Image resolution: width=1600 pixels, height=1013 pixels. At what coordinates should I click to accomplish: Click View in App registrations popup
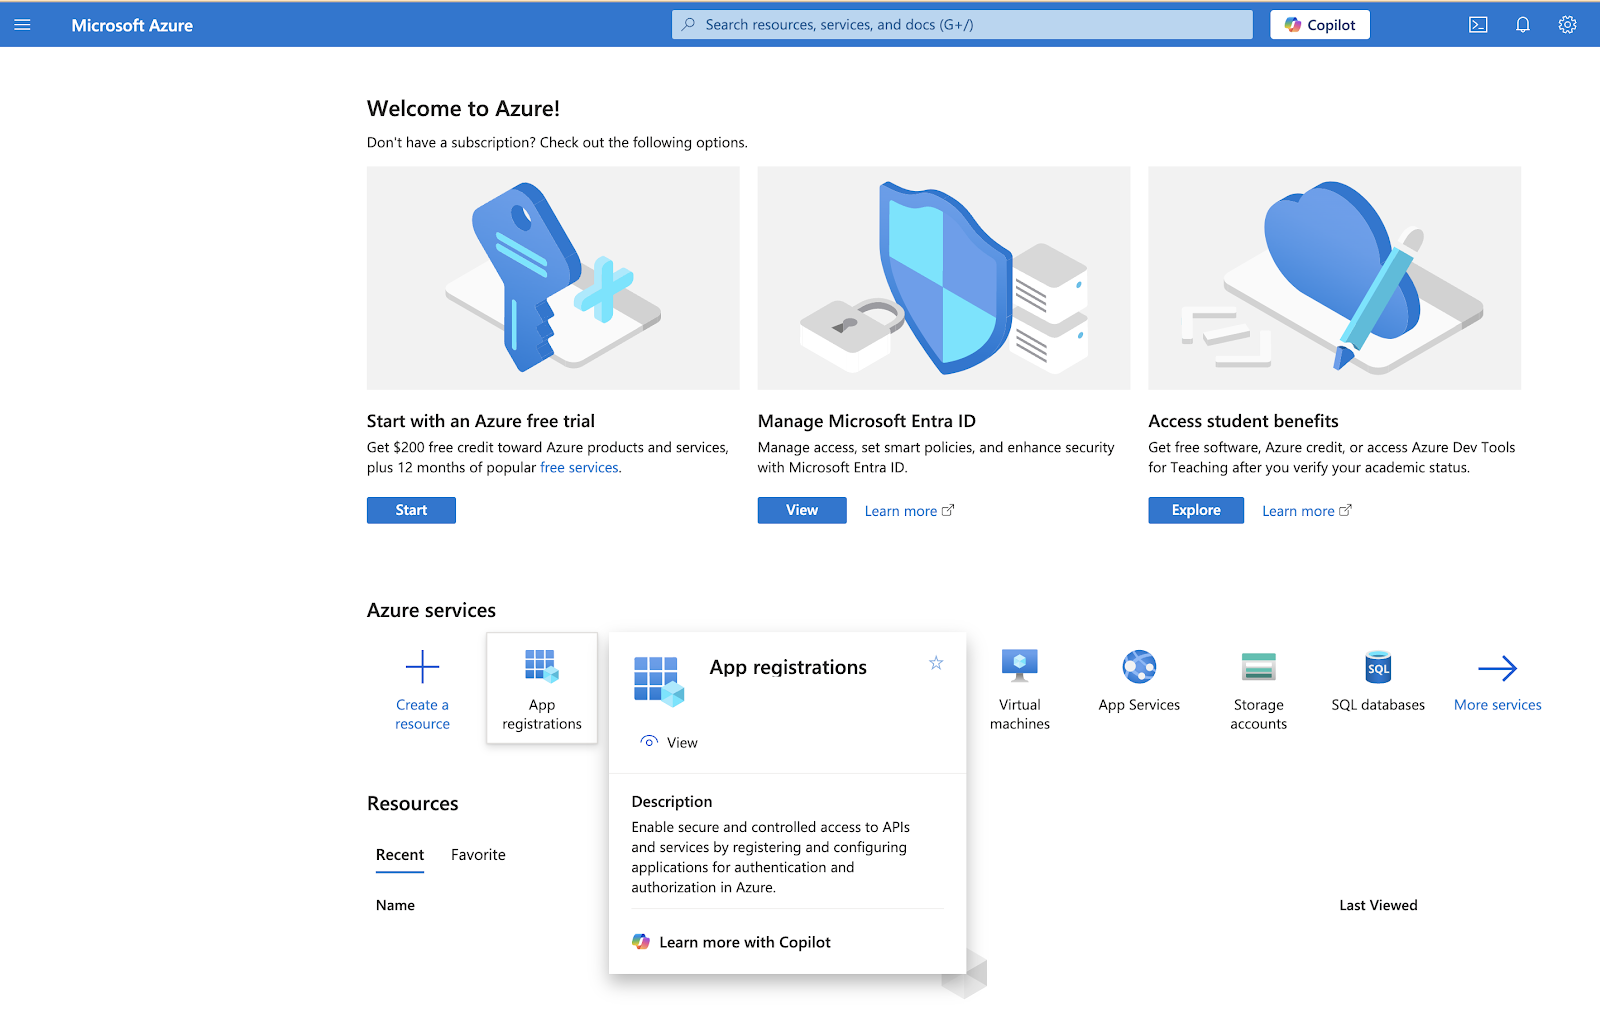coord(670,742)
